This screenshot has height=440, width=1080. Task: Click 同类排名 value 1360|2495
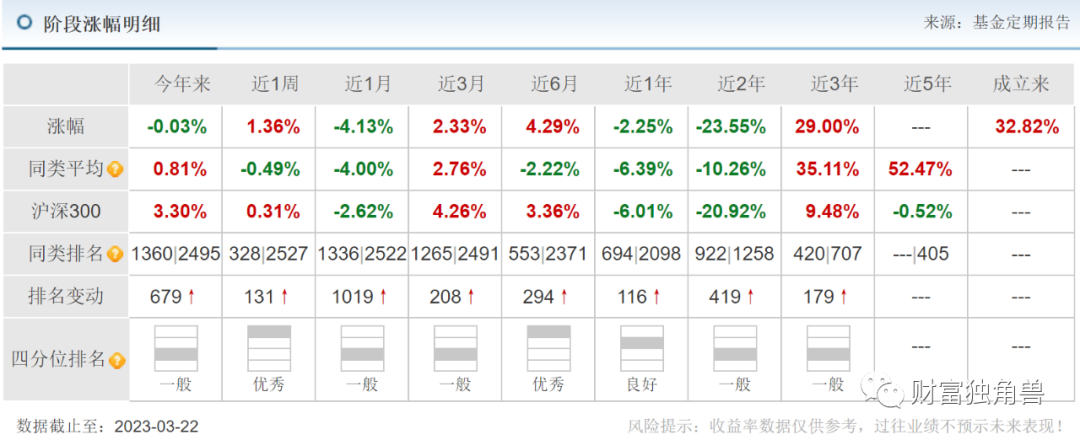pos(176,255)
